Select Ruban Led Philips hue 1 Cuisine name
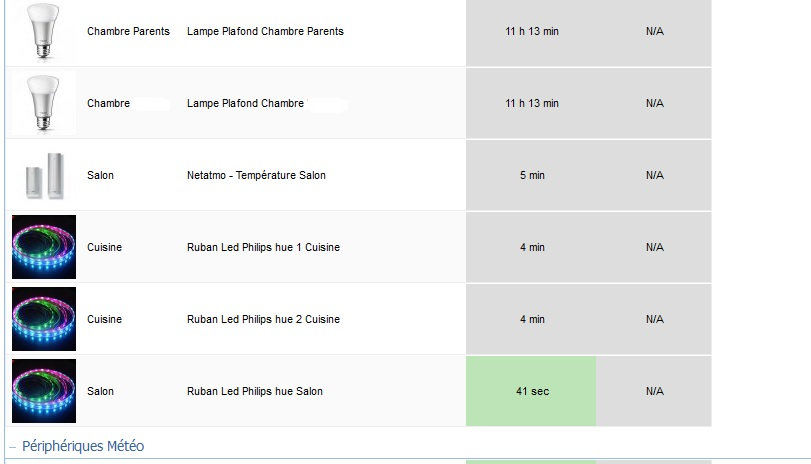Image resolution: width=811 pixels, height=464 pixels. (263, 247)
